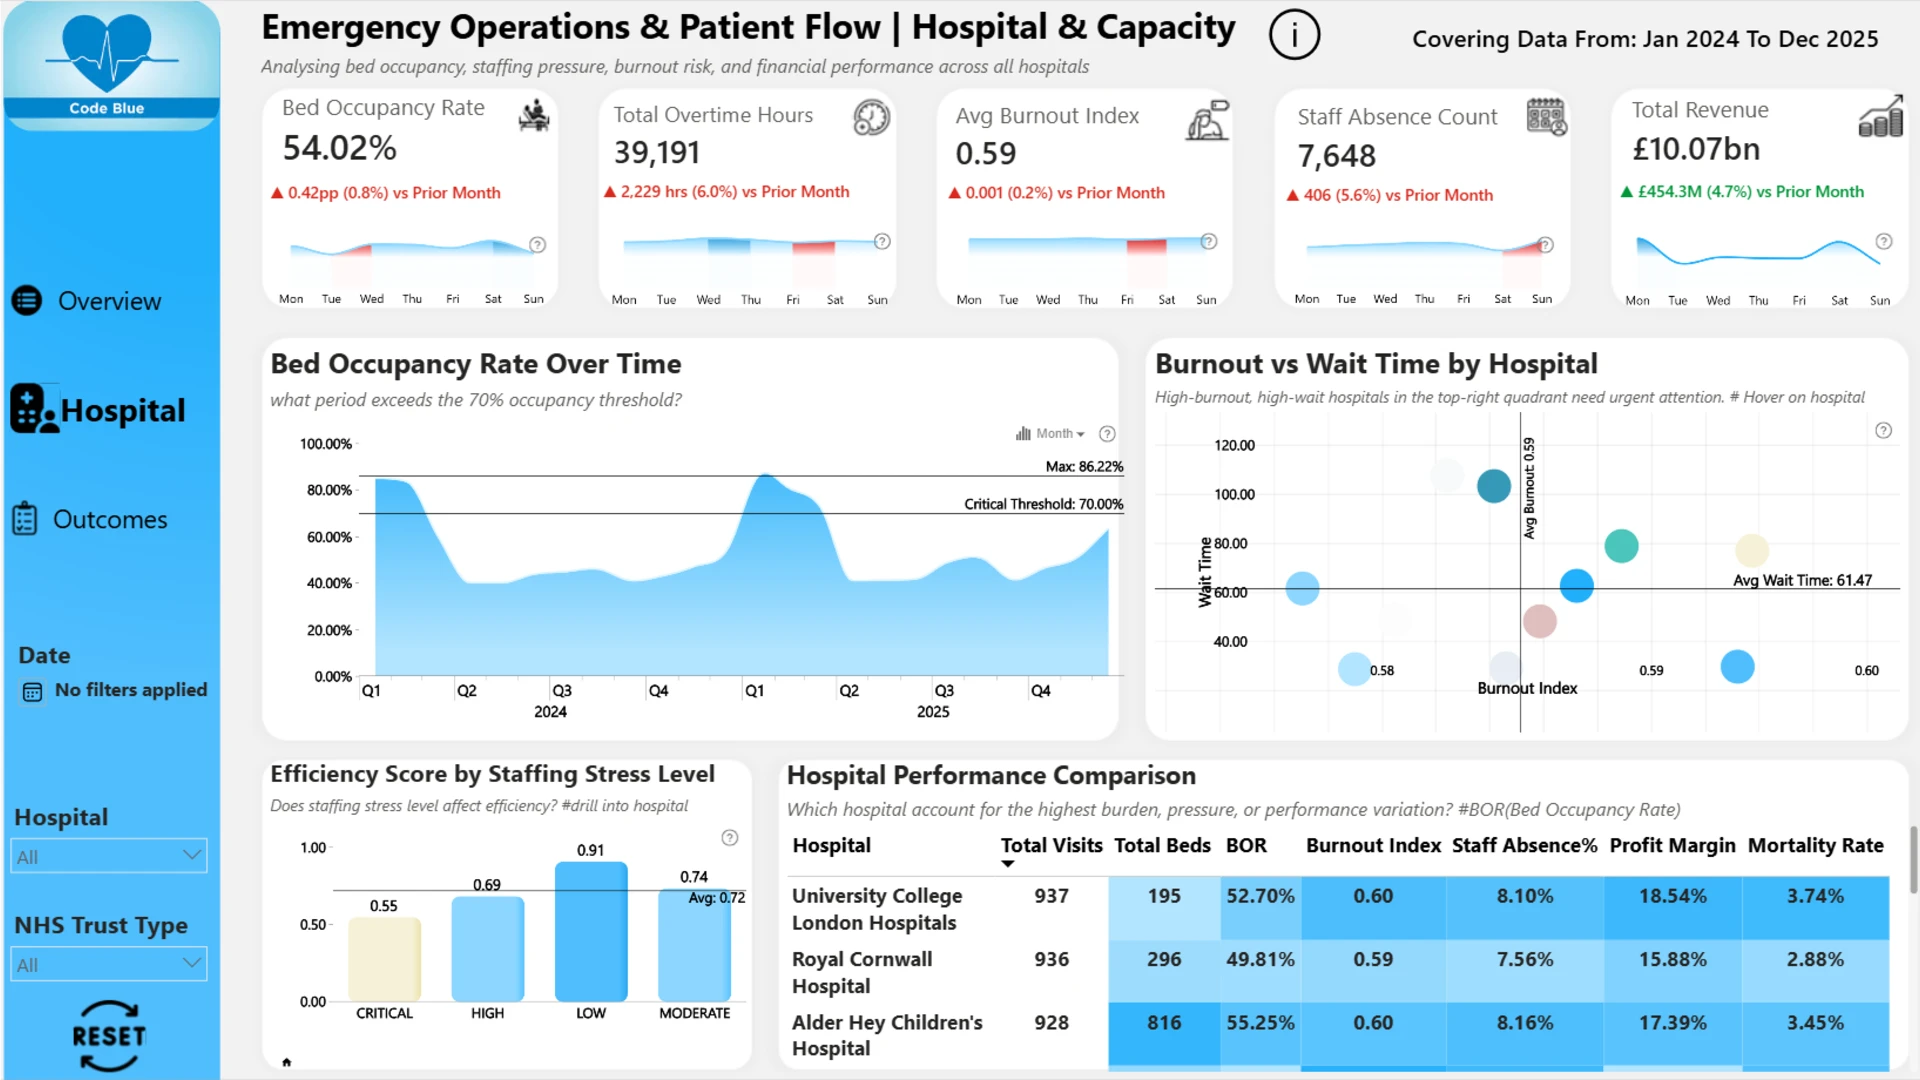Image resolution: width=1920 pixels, height=1080 pixels.
Task: Expand the NHS Trust Type dropdown
Action: click(109, 964)
